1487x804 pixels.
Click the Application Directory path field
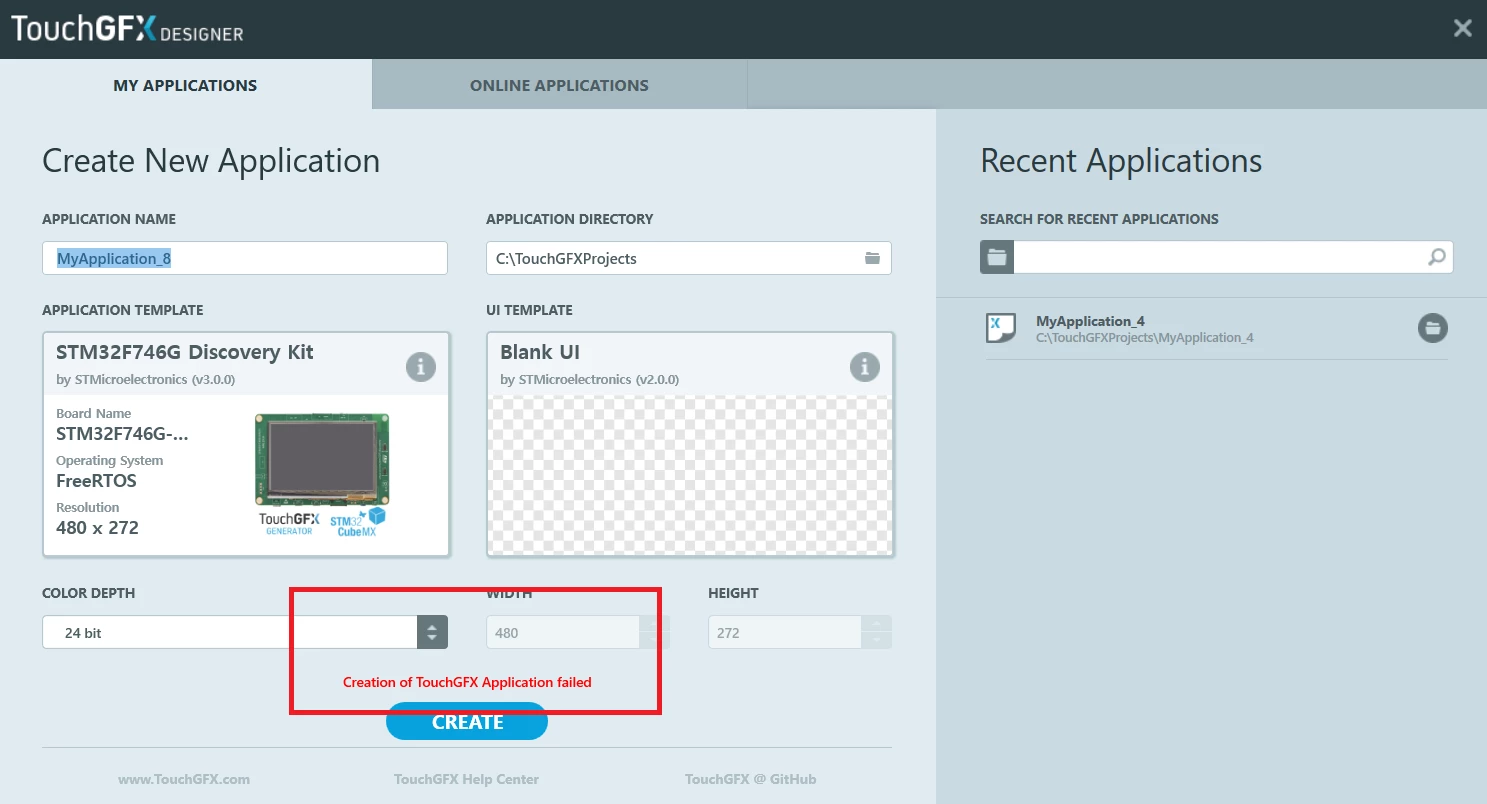(x=689, y=258)
